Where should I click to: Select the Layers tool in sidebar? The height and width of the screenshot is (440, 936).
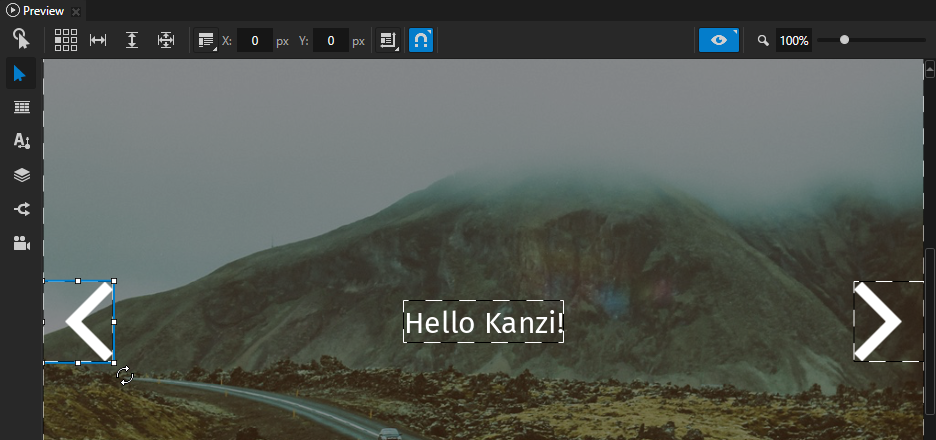click(21, 175)
